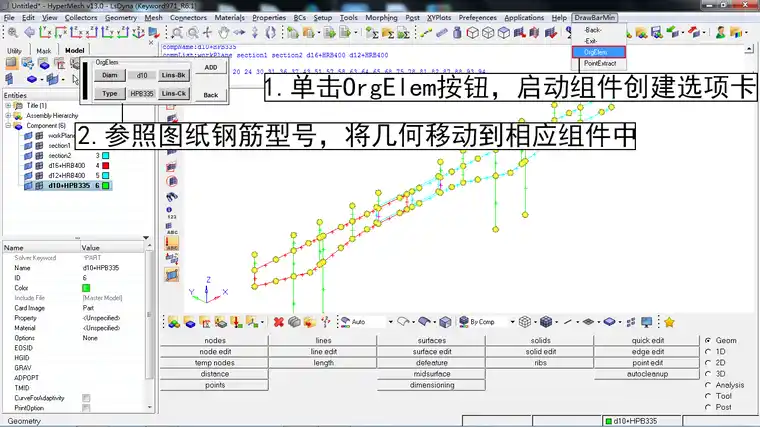Select the Post radio button
The image size is (760, 427).
pos(708,407)
